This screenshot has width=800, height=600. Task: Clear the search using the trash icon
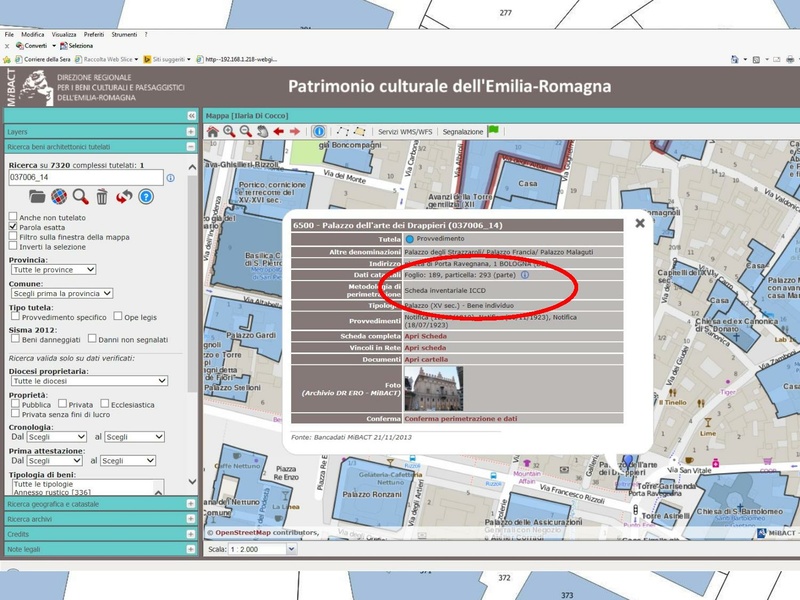[102, 196]
